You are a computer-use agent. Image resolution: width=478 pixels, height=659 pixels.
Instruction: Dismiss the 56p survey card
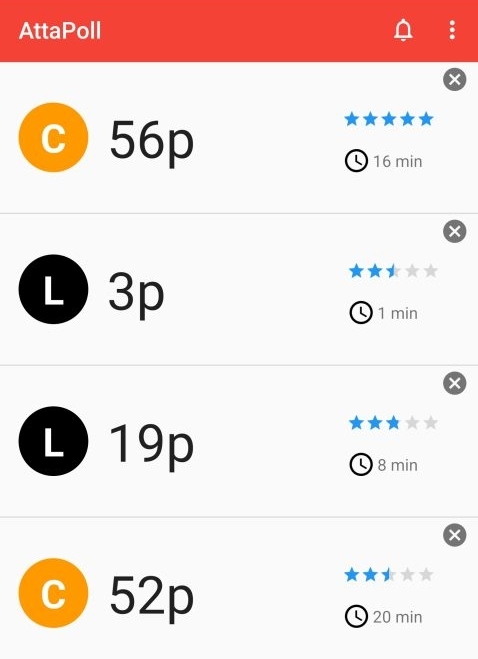(454, 79)
